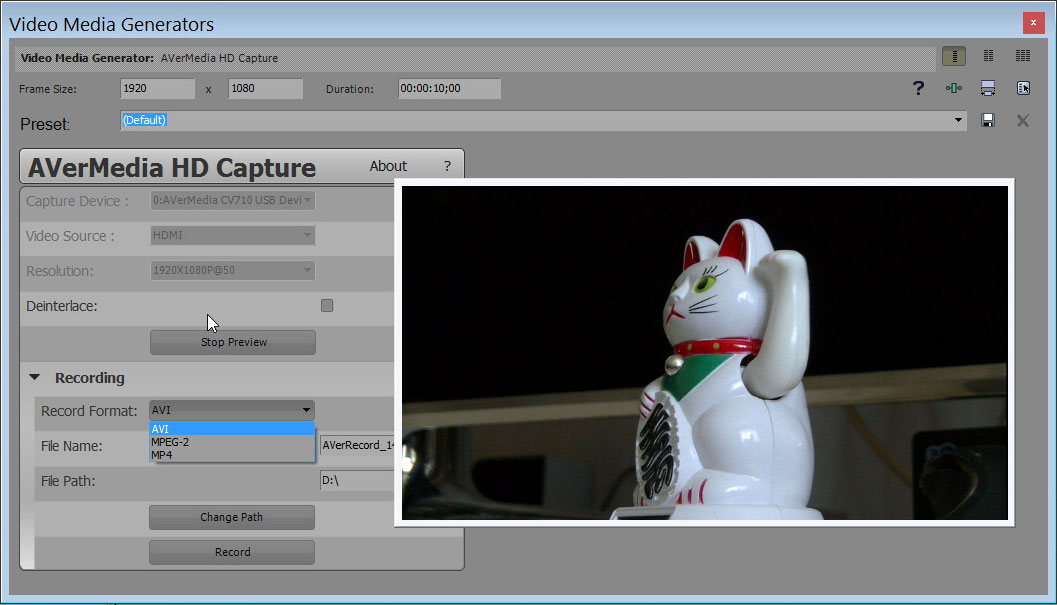
Task: Click the File Name field AVerRecord
Action: pyautogui.click(x=357, y=445)
